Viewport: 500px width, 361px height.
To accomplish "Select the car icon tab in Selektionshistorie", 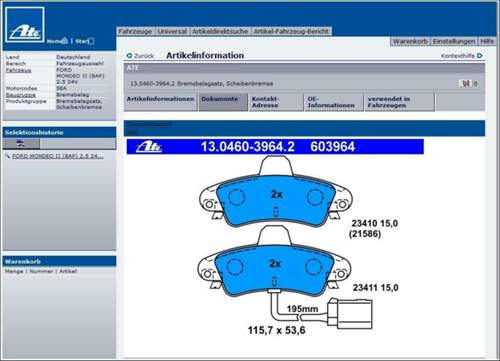I will click(x=21, y=144).
